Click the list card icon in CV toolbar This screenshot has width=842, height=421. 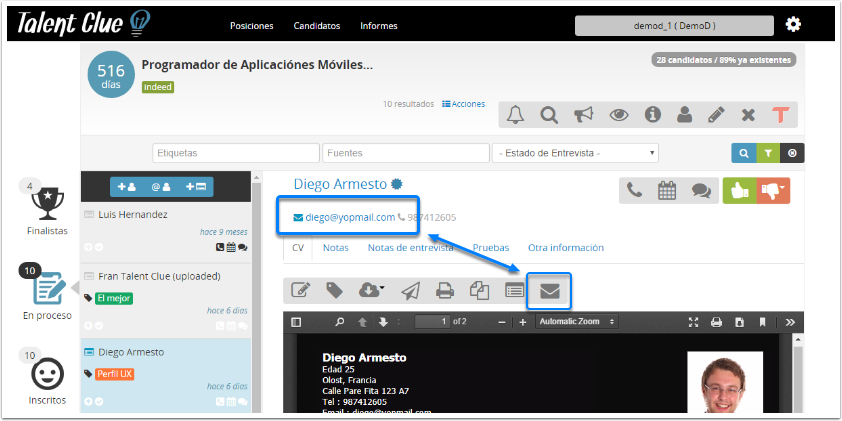(x=514, y=291)
